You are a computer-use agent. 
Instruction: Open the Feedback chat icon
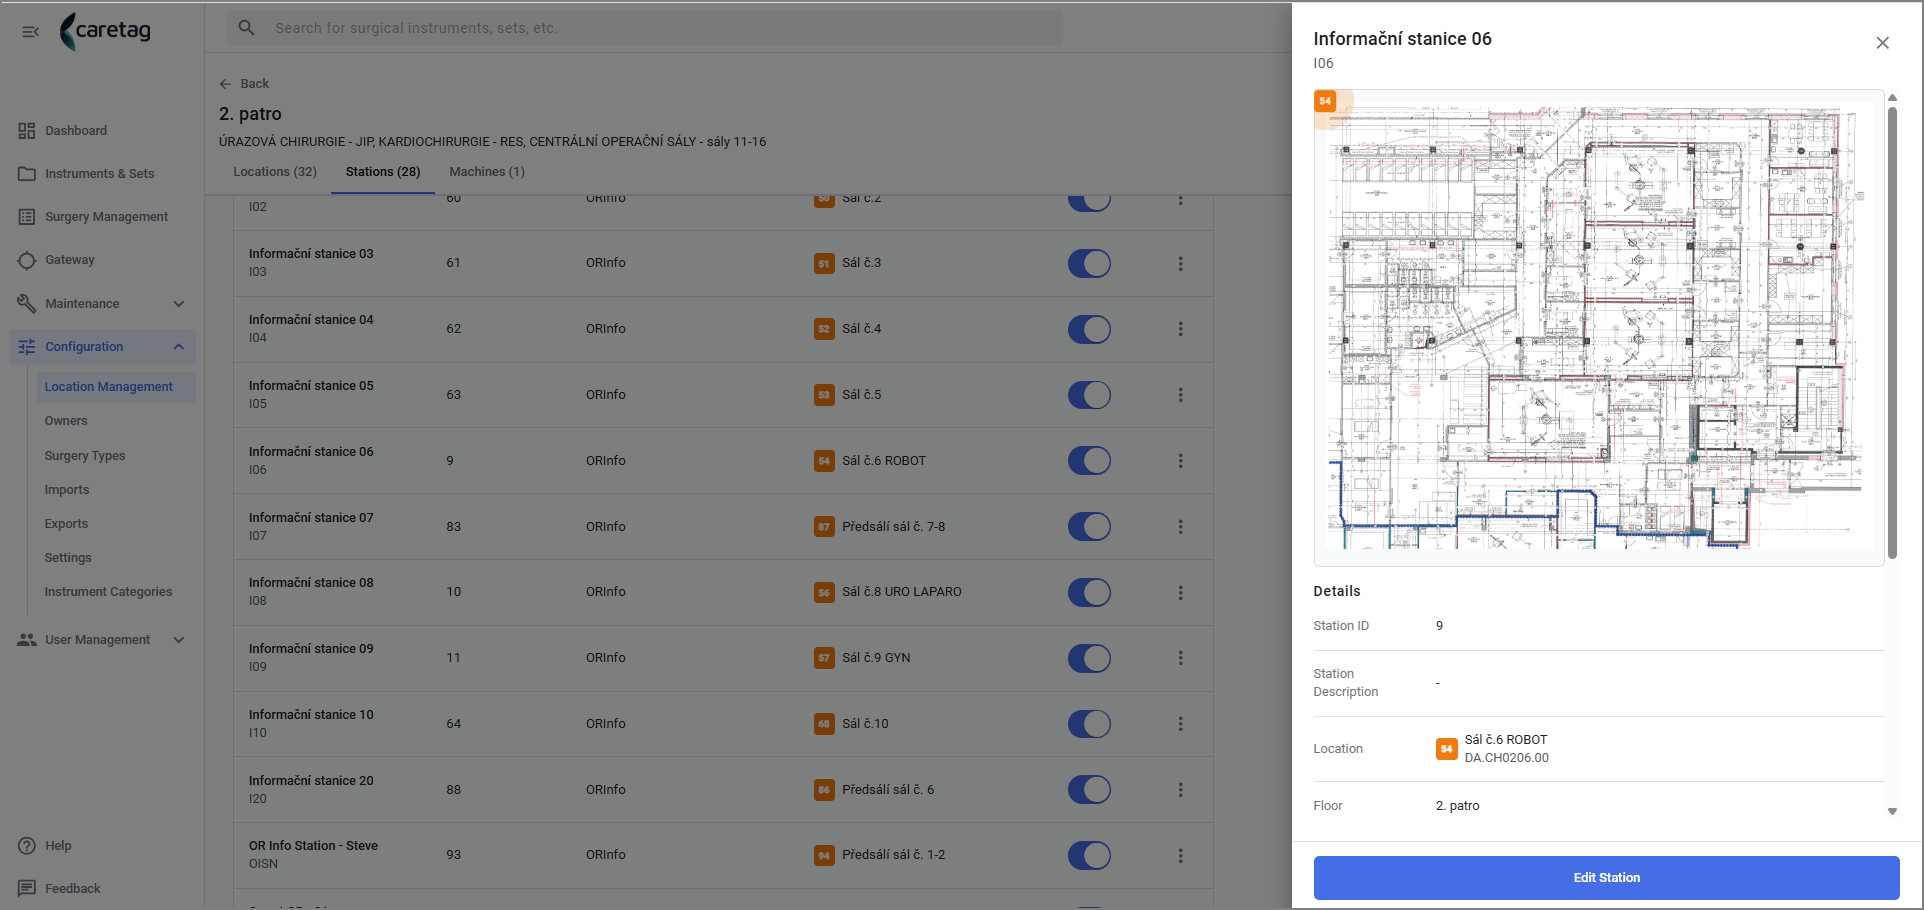pos(27,889)
